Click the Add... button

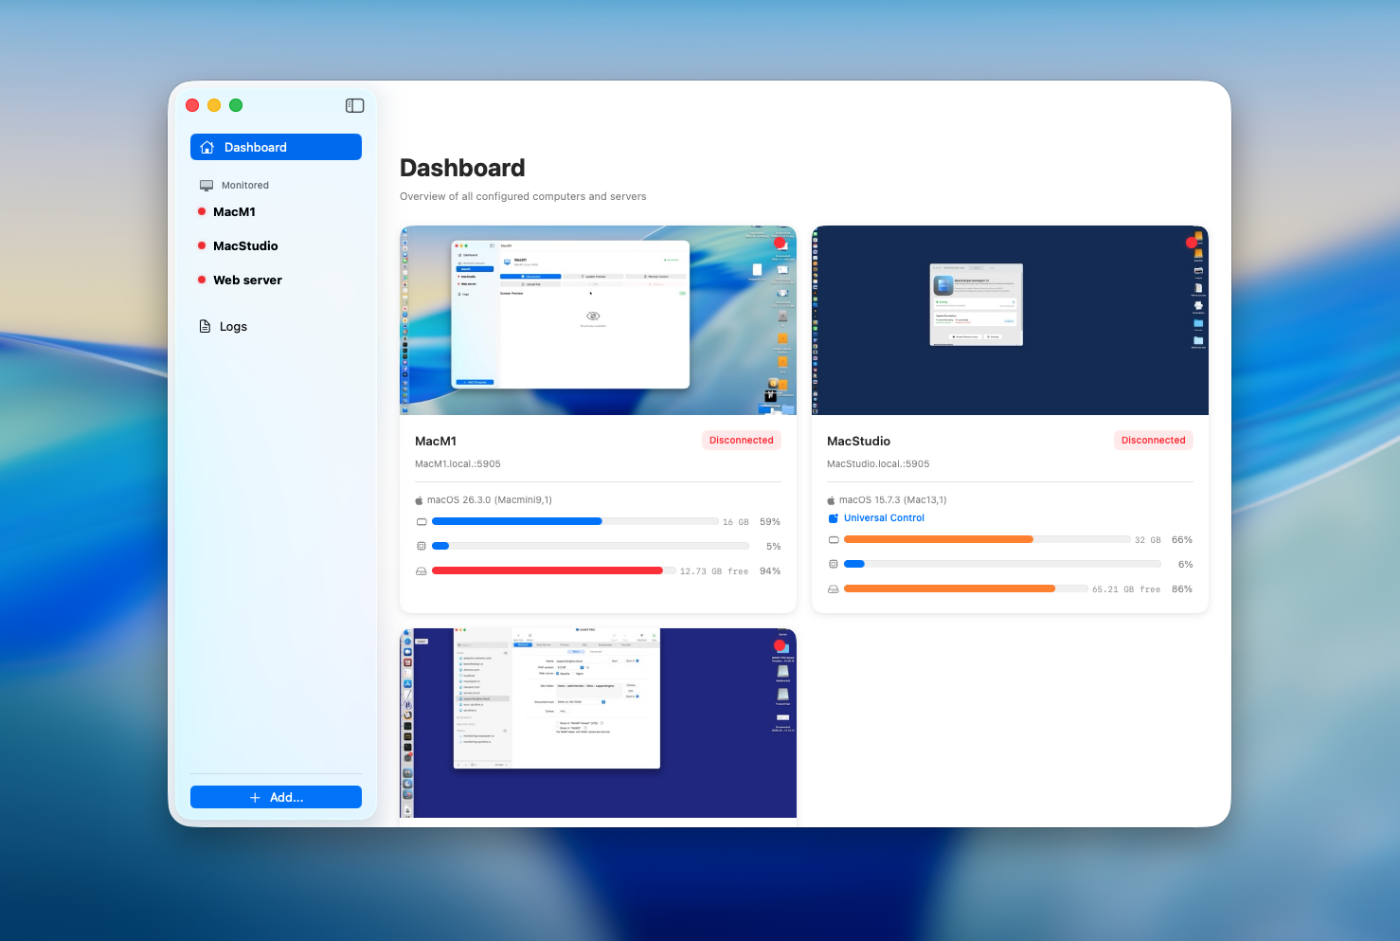point(276,797)
